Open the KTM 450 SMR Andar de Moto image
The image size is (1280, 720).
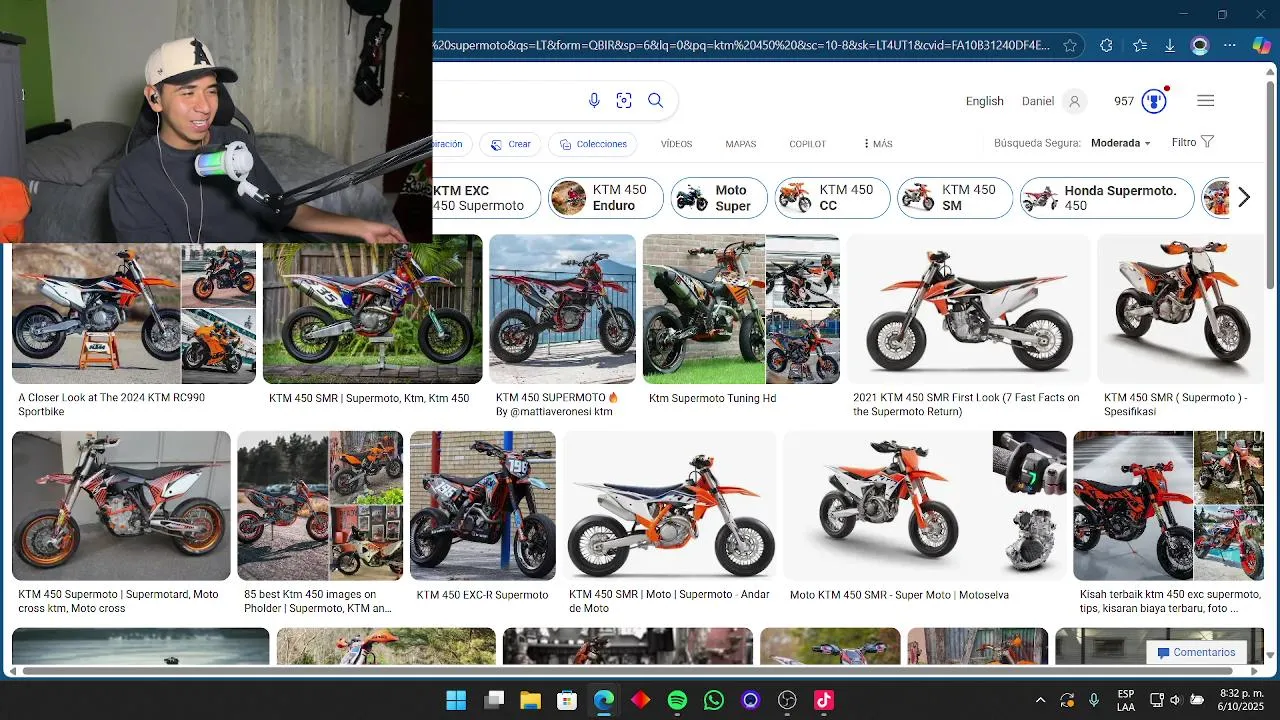tap(669, 506)
